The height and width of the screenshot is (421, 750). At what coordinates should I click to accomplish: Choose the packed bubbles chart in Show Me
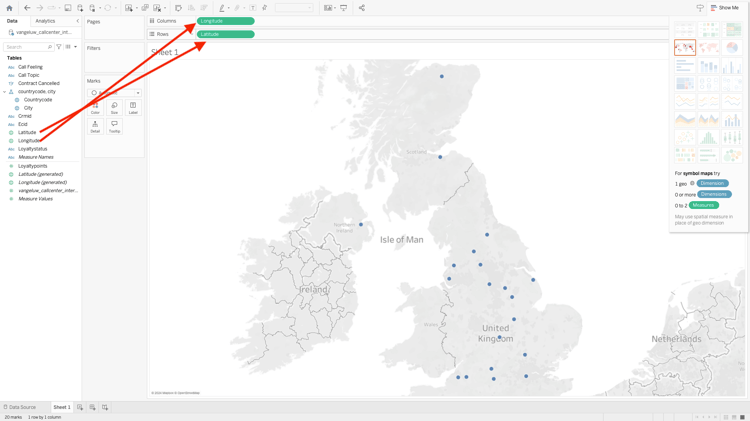click(732, 155)
